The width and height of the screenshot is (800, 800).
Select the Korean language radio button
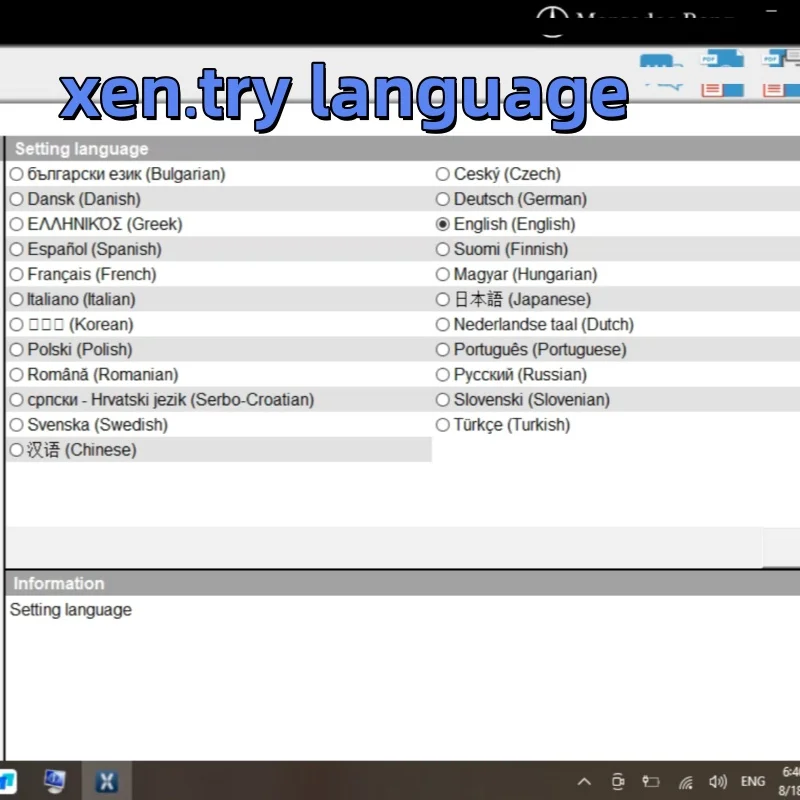[16, 324]
